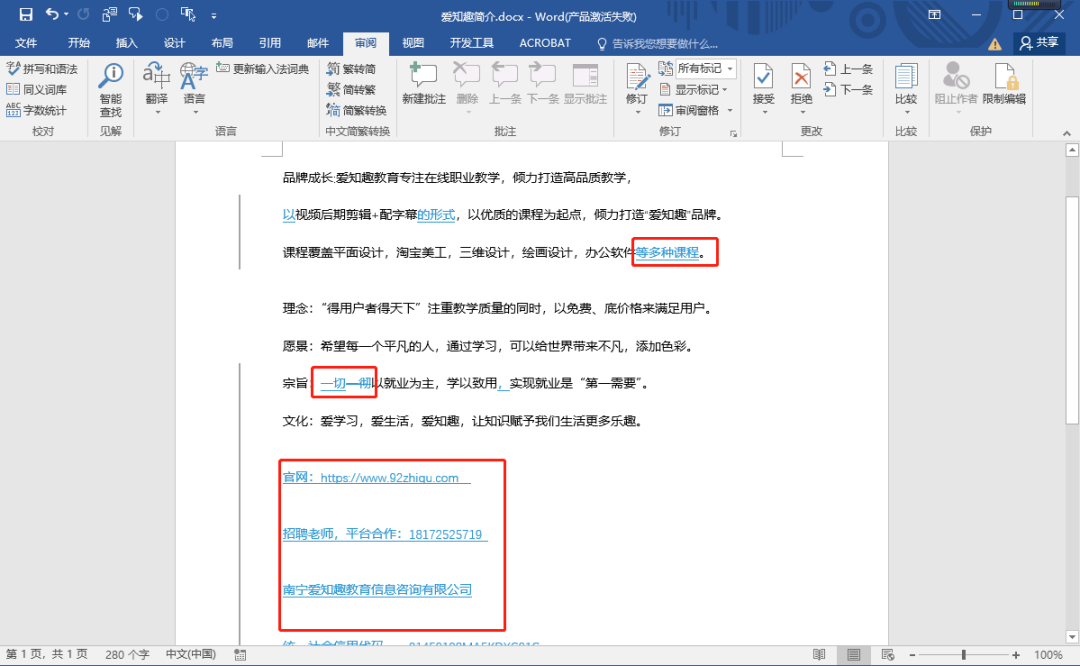This screenshot has height=666, width=1080.
Task: Switch to Print Layout view
Action: 853,654
